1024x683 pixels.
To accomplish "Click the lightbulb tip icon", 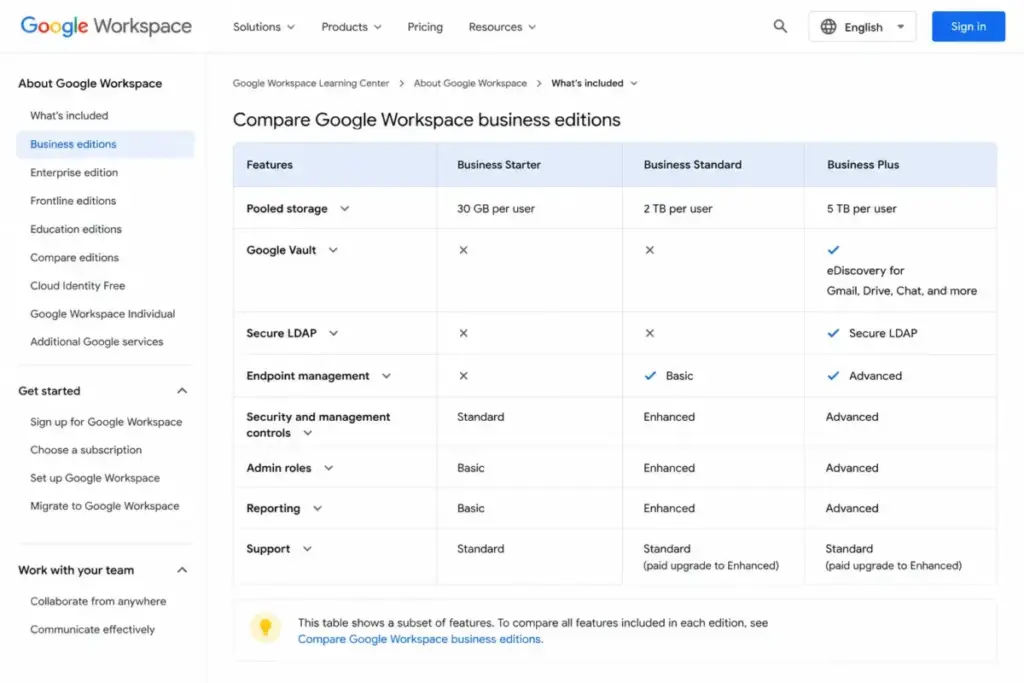I will pos(265,627).
